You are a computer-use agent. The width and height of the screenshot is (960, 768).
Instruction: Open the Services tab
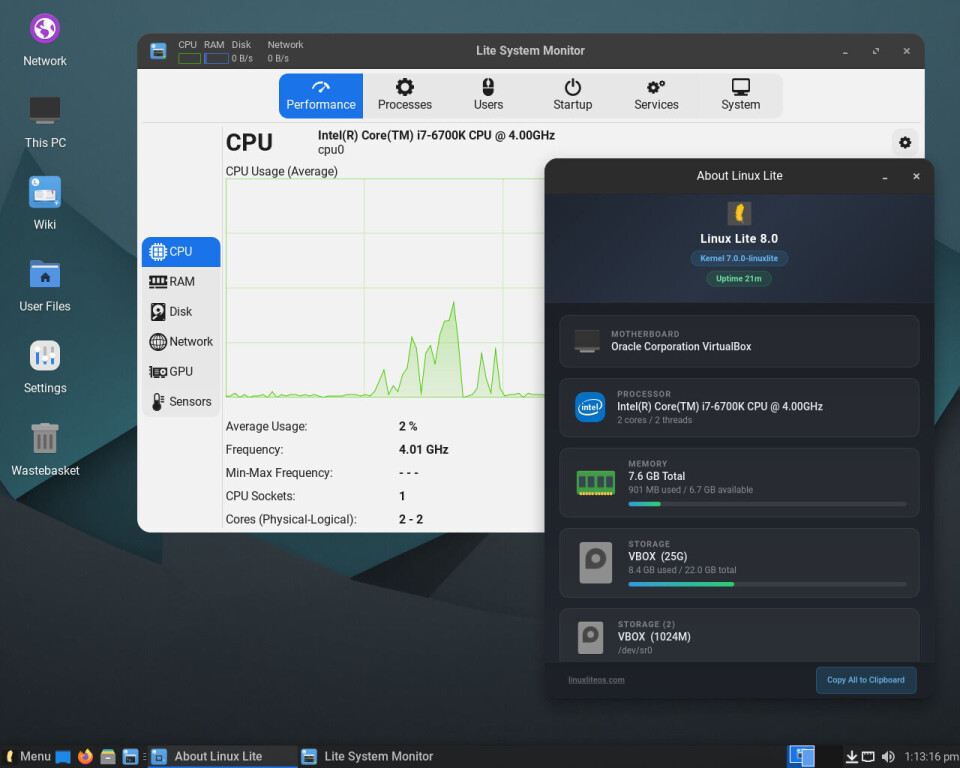click(656, 96)
